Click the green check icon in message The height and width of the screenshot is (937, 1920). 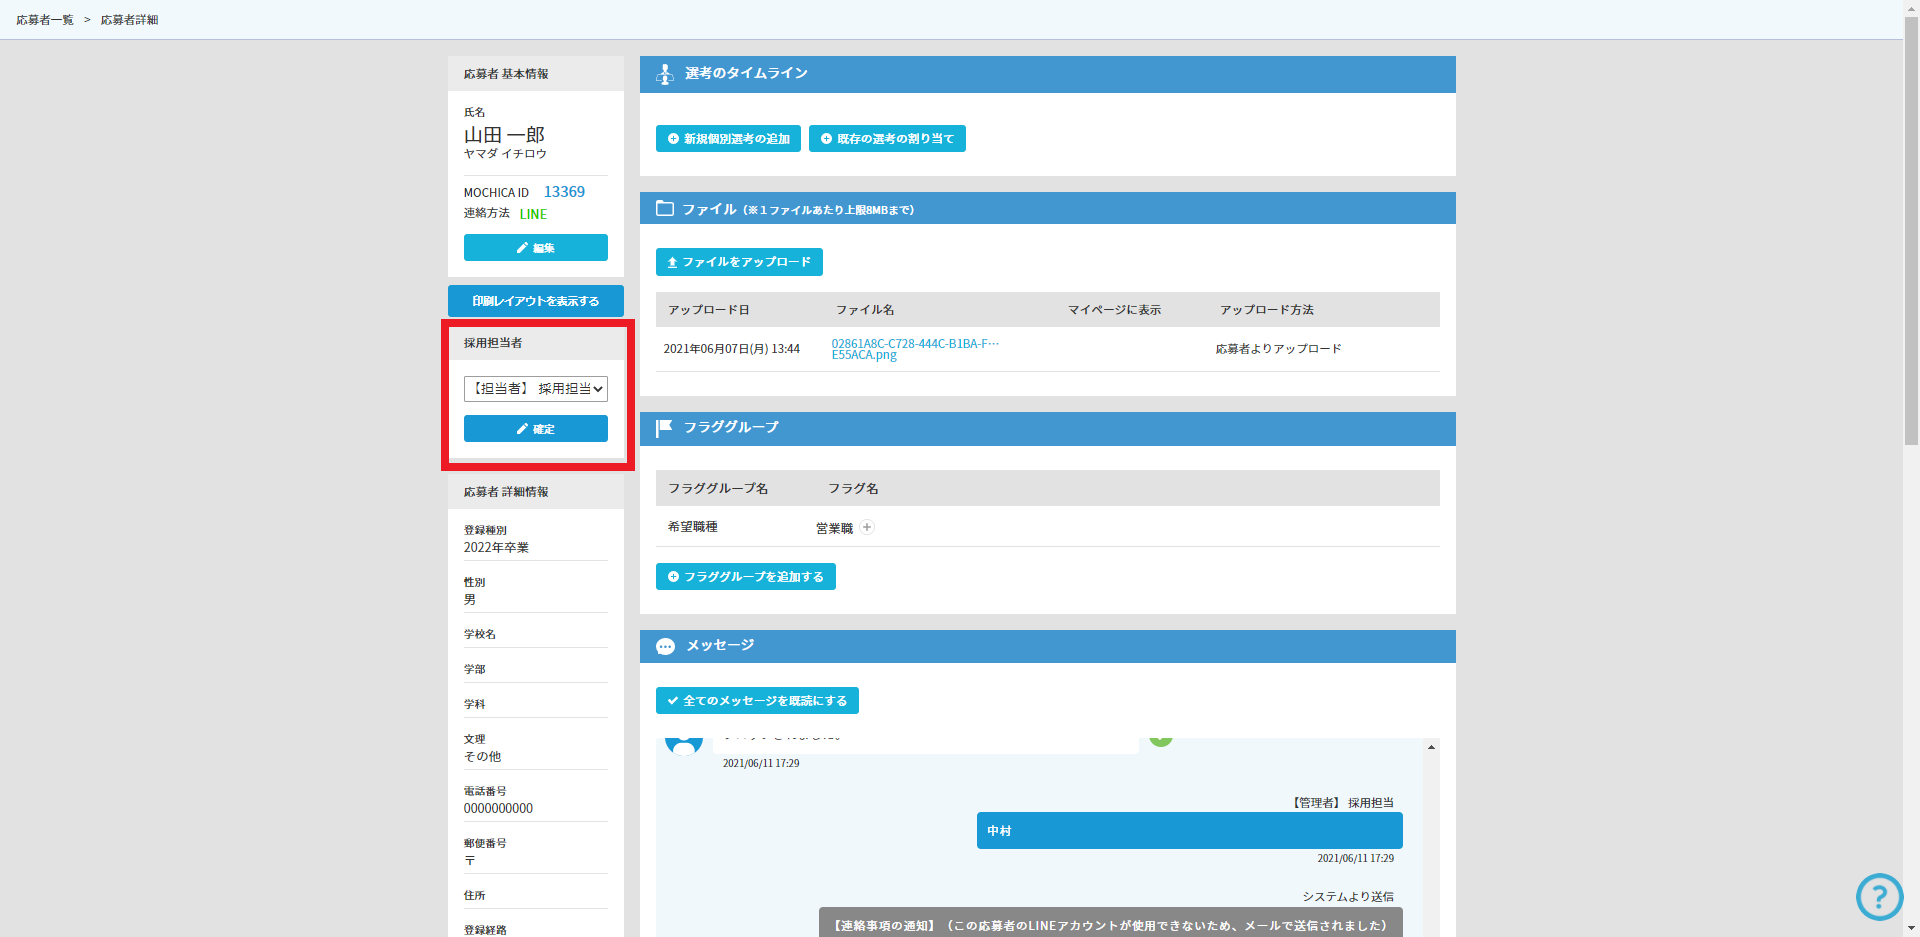1160,741
